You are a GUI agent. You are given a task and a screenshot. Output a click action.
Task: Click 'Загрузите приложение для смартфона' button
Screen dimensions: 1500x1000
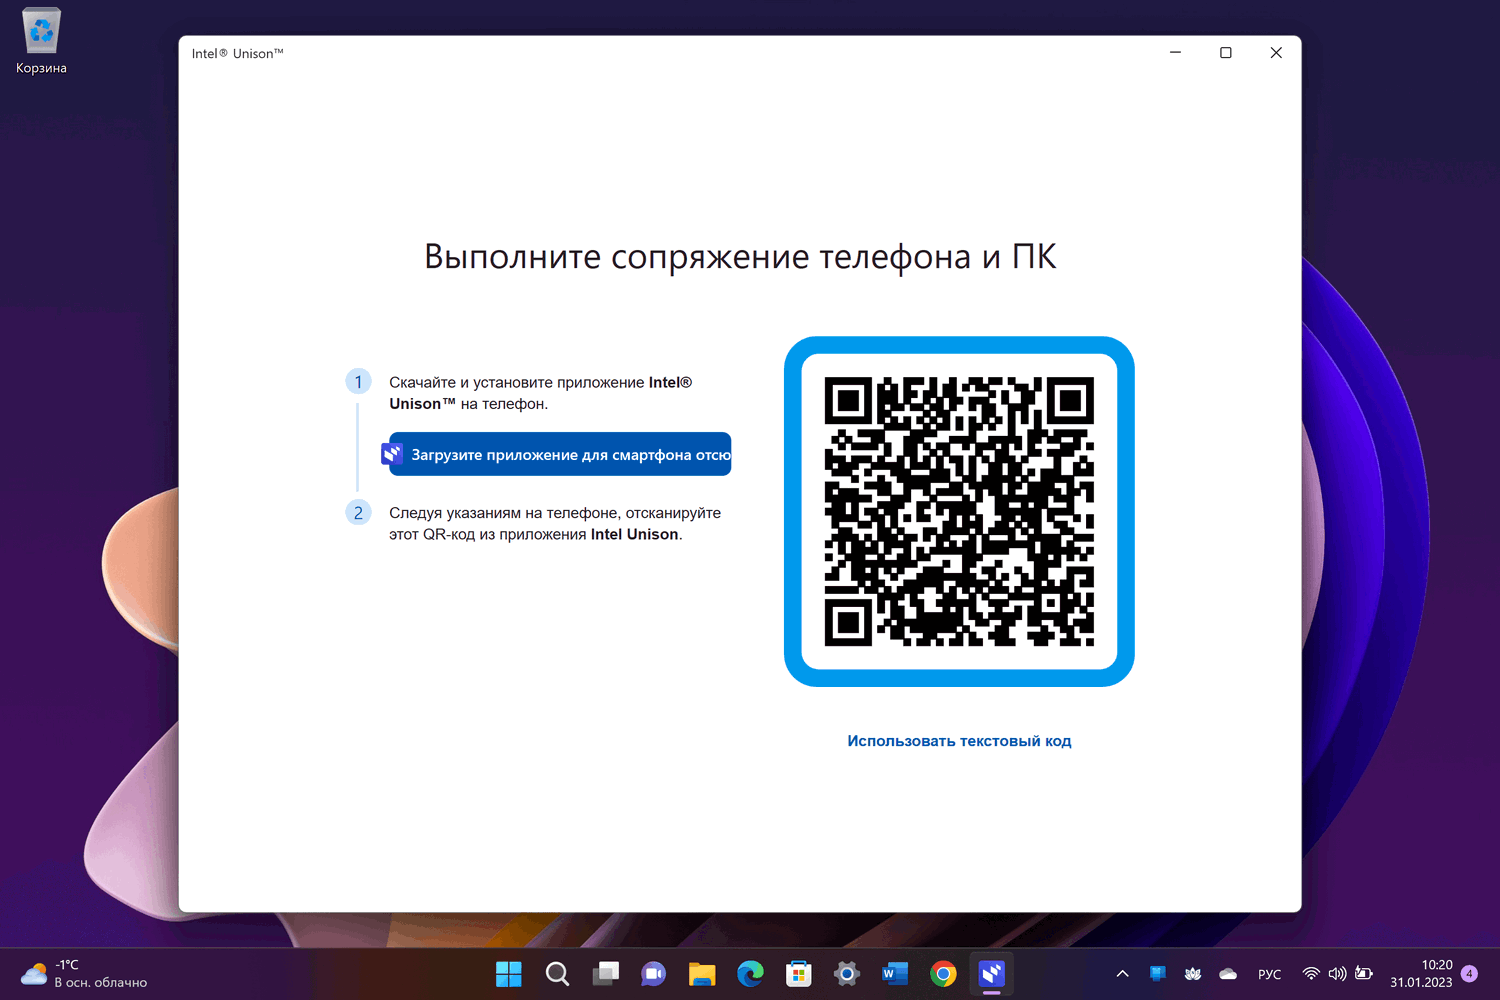[560, 454]
